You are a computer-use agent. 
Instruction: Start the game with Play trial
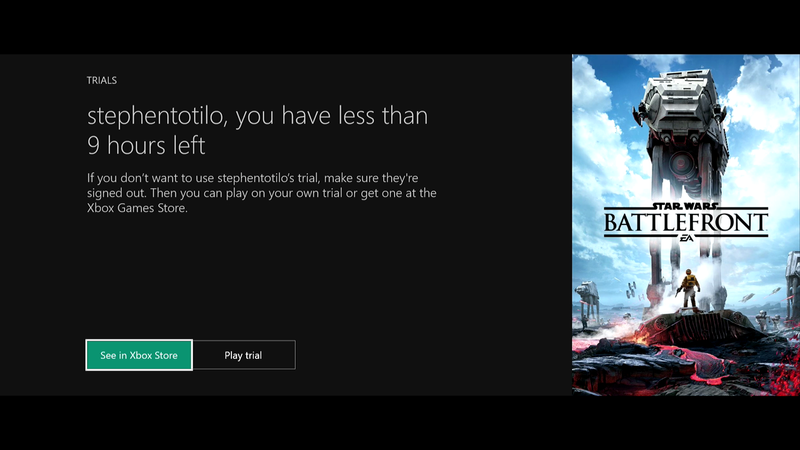click(x=244, y=355)
